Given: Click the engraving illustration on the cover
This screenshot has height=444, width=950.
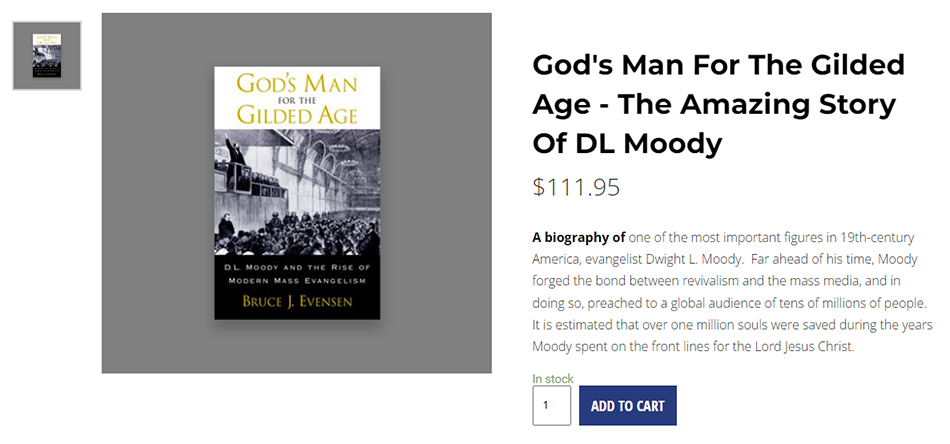Looking at the screenshot, I should 297,190.
